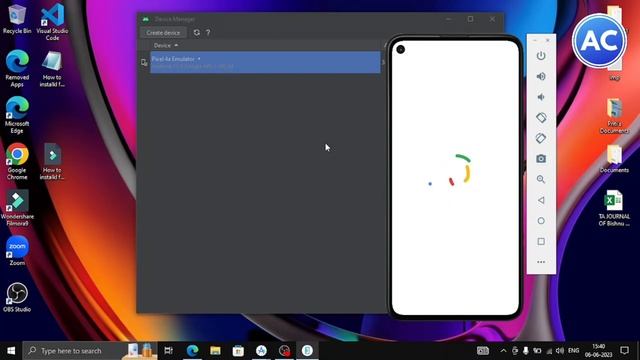Rotate emulator right with lower rotate icon

[541, 138]
